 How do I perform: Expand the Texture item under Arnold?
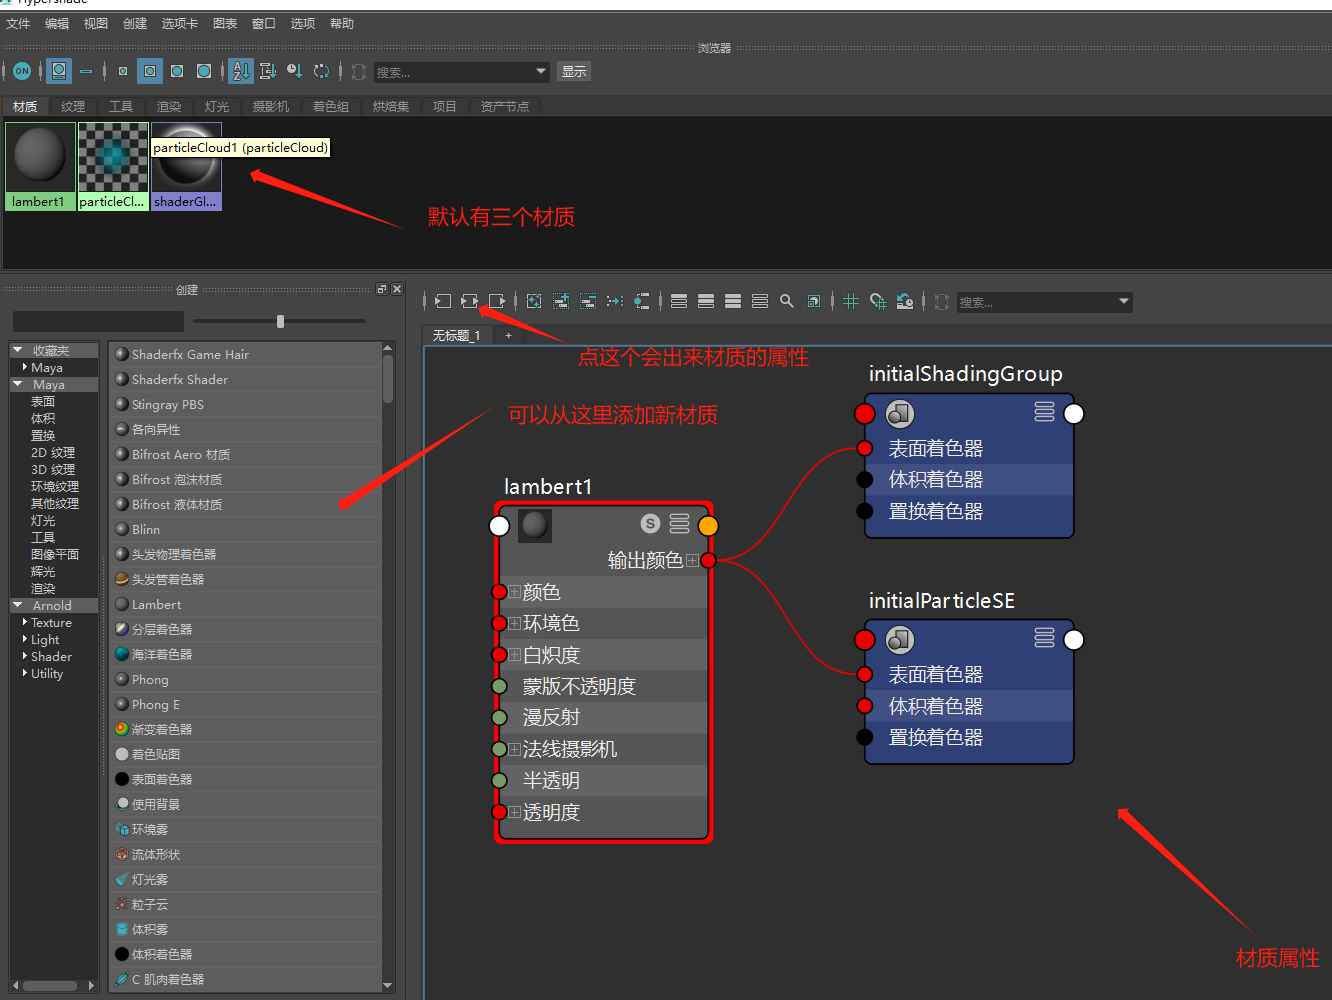click(x=25, y=622)
